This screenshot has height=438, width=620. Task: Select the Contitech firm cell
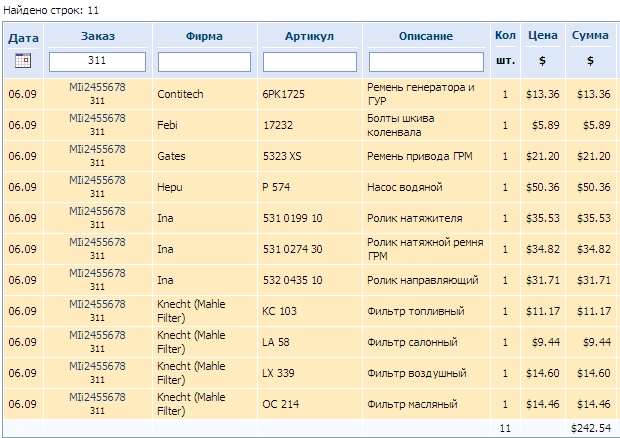[x=180, y=94]
